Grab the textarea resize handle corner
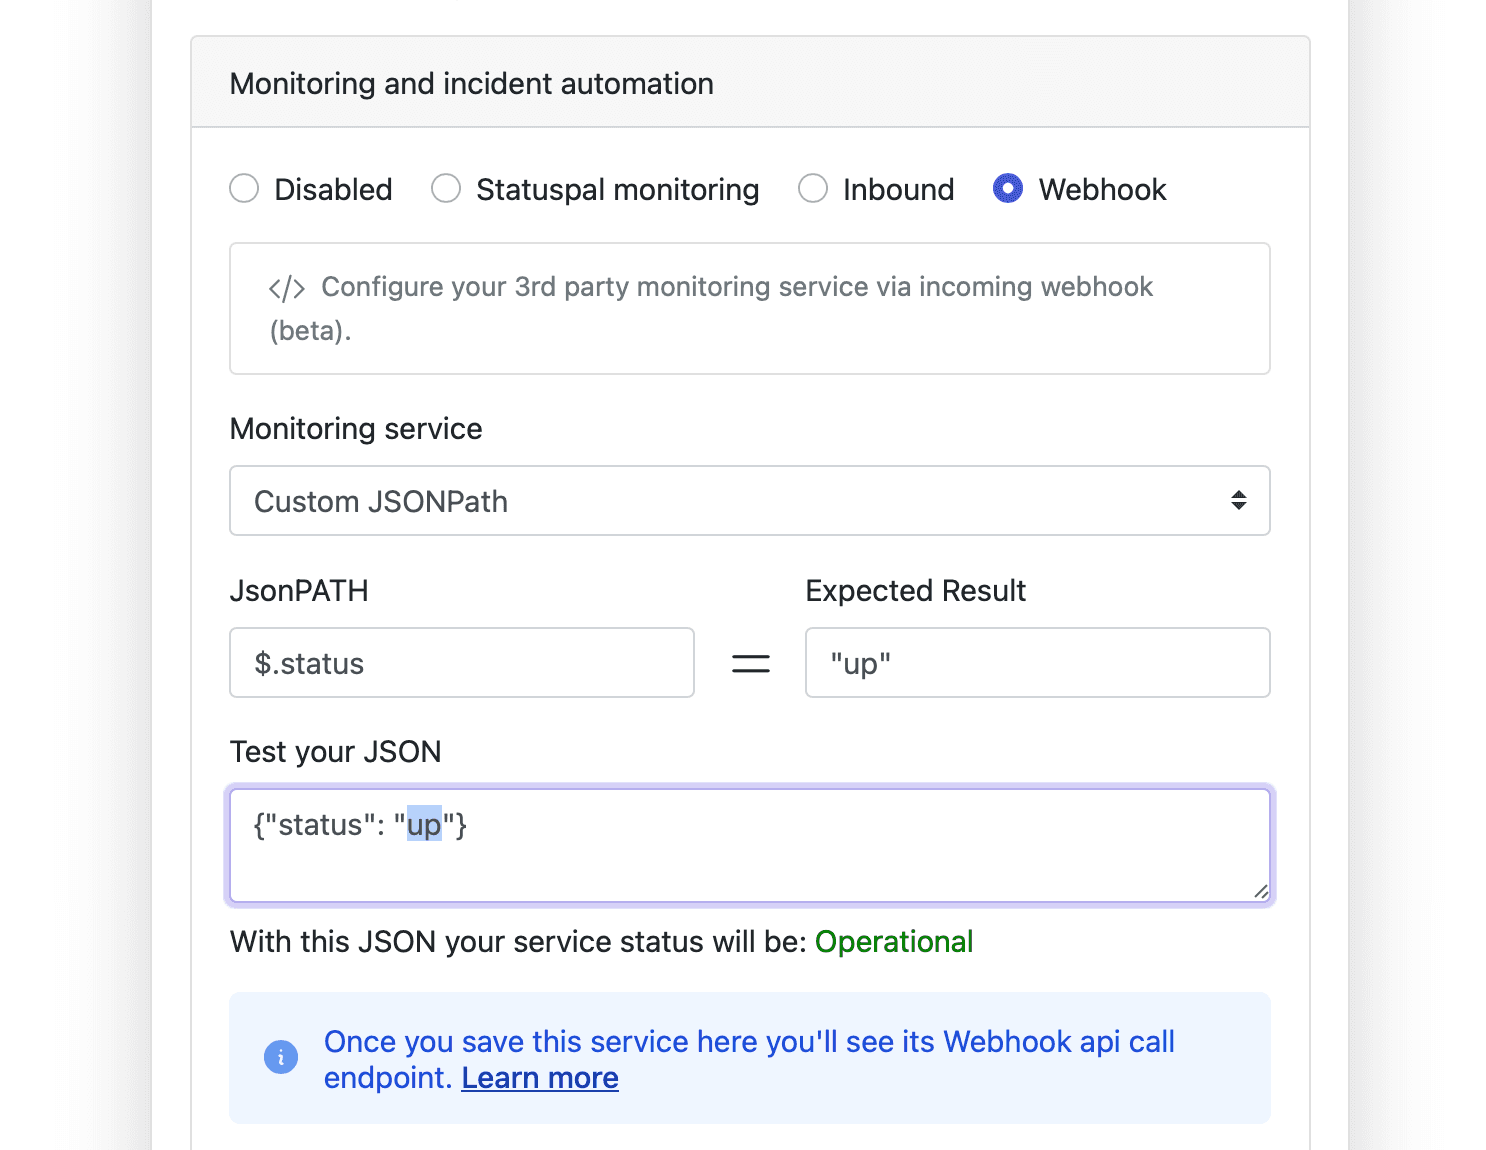1486x1150 pixels. pos(1260,892)
